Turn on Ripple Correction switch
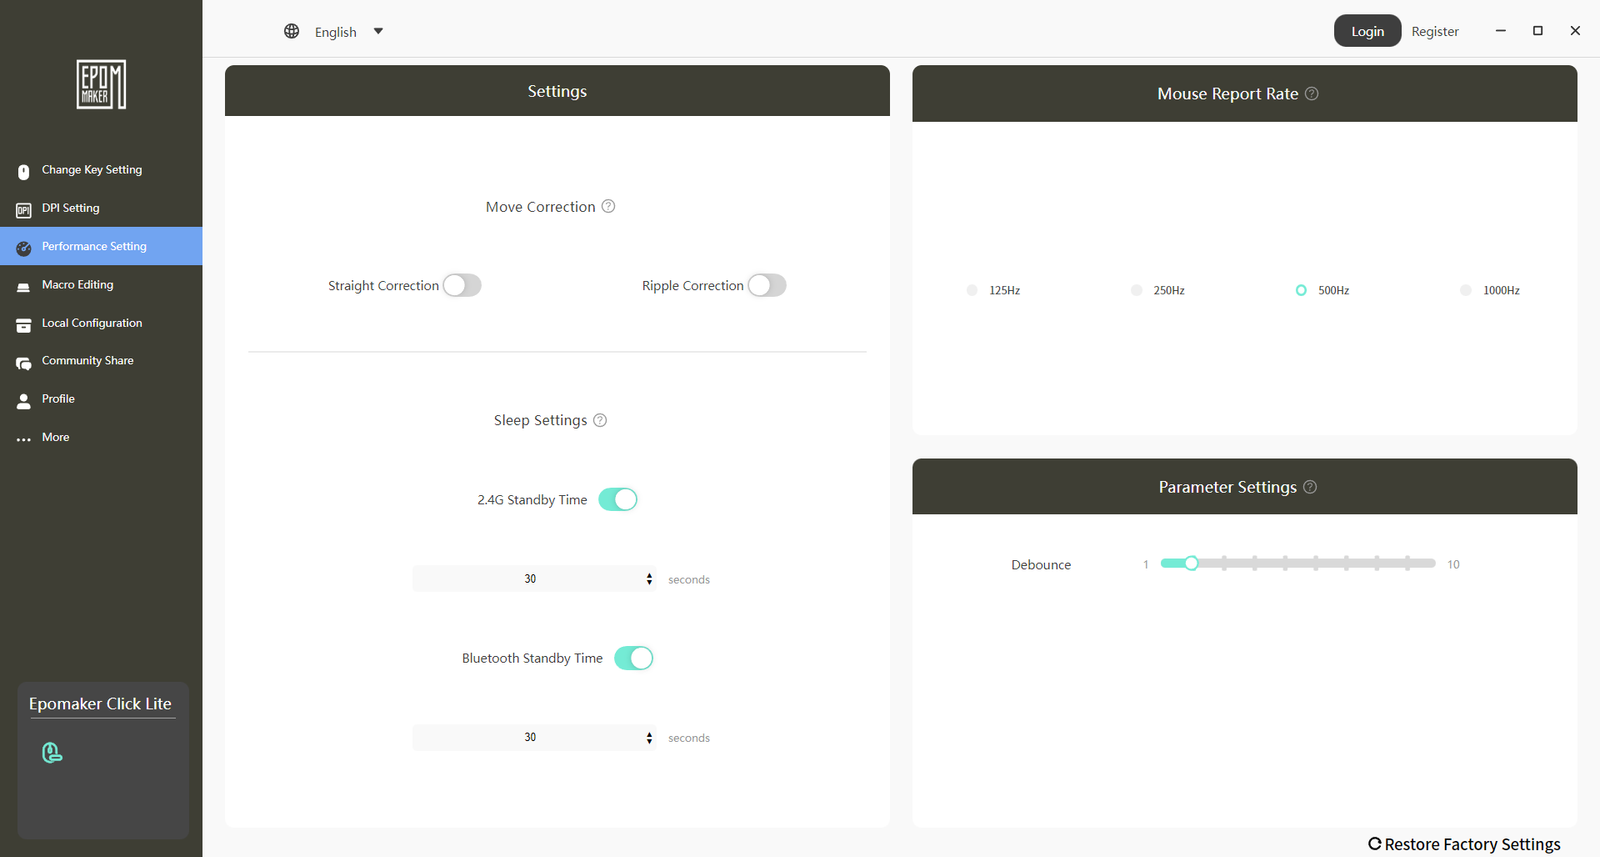The width and height of the screenshot is (1600, 857). click(x=767, y=286)
